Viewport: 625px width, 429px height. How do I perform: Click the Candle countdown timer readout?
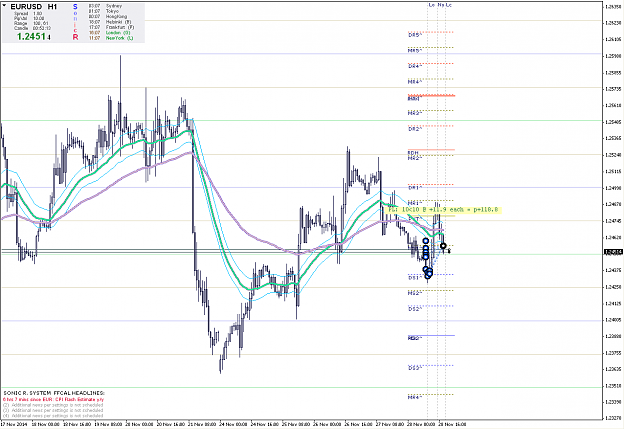click(x=32, y=28)
